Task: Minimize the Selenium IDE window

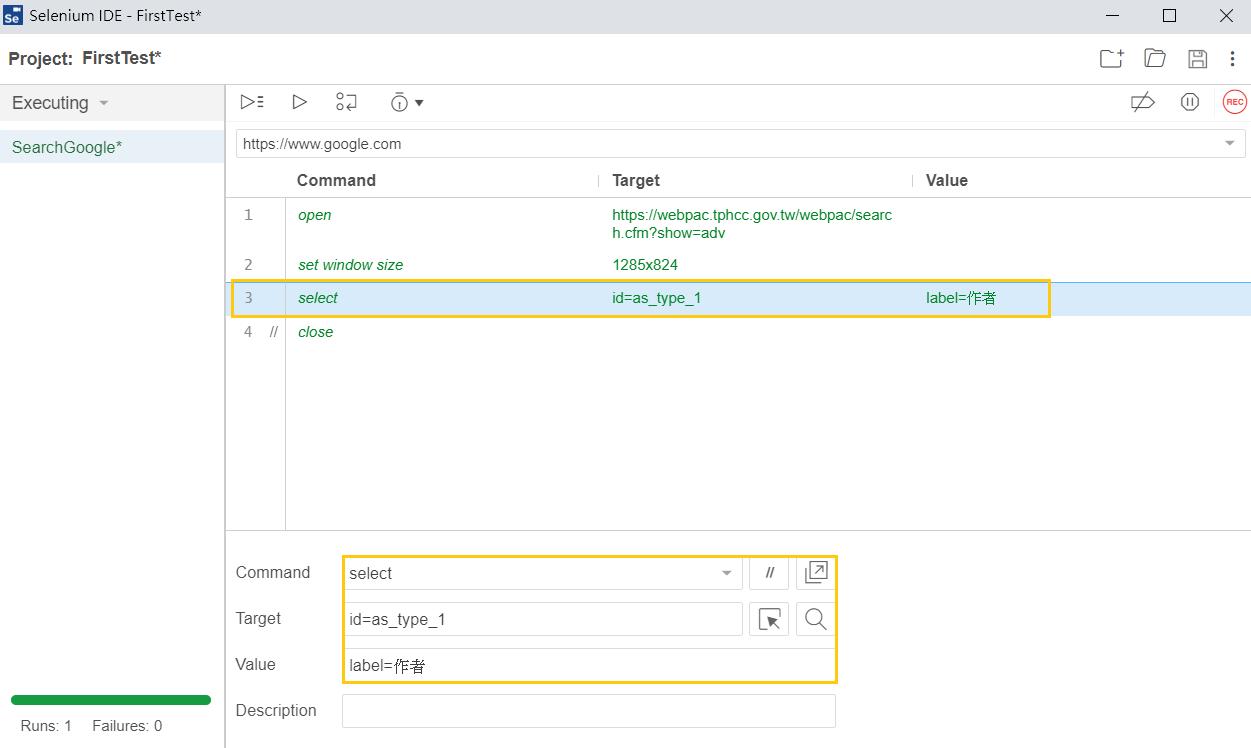Action: (1113, 16)
